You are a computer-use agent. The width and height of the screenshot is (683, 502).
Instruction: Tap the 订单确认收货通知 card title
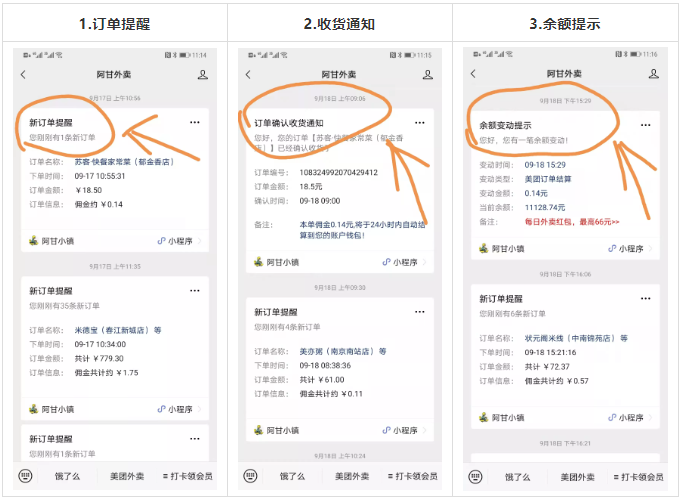(x=289, y=123)
